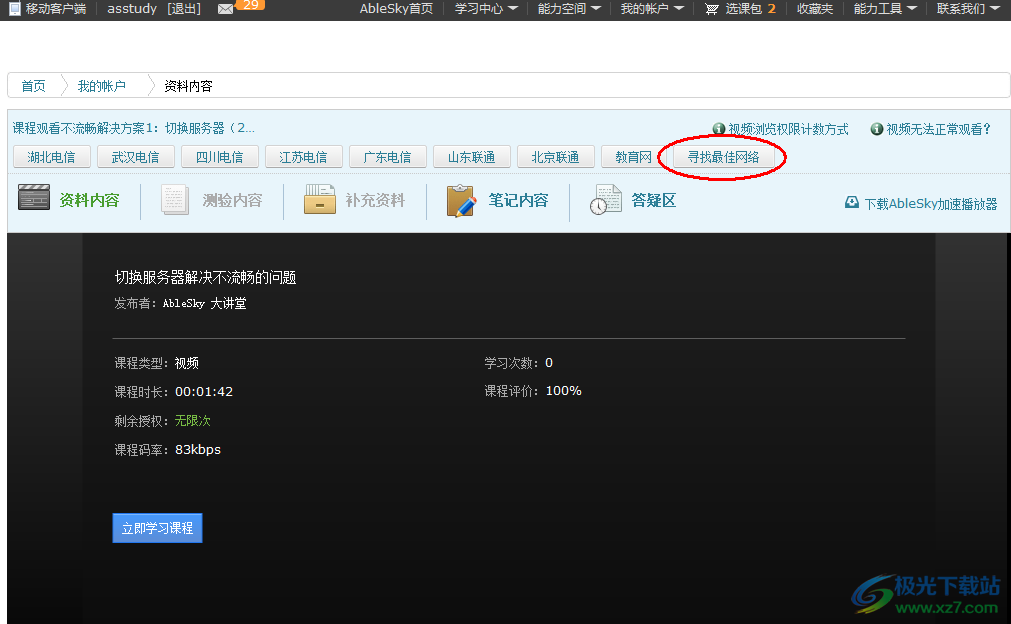Click the 课程观看不流畅解决方案1 title text
This screenshot has height=624, width=1011.
tap(133, 128)
